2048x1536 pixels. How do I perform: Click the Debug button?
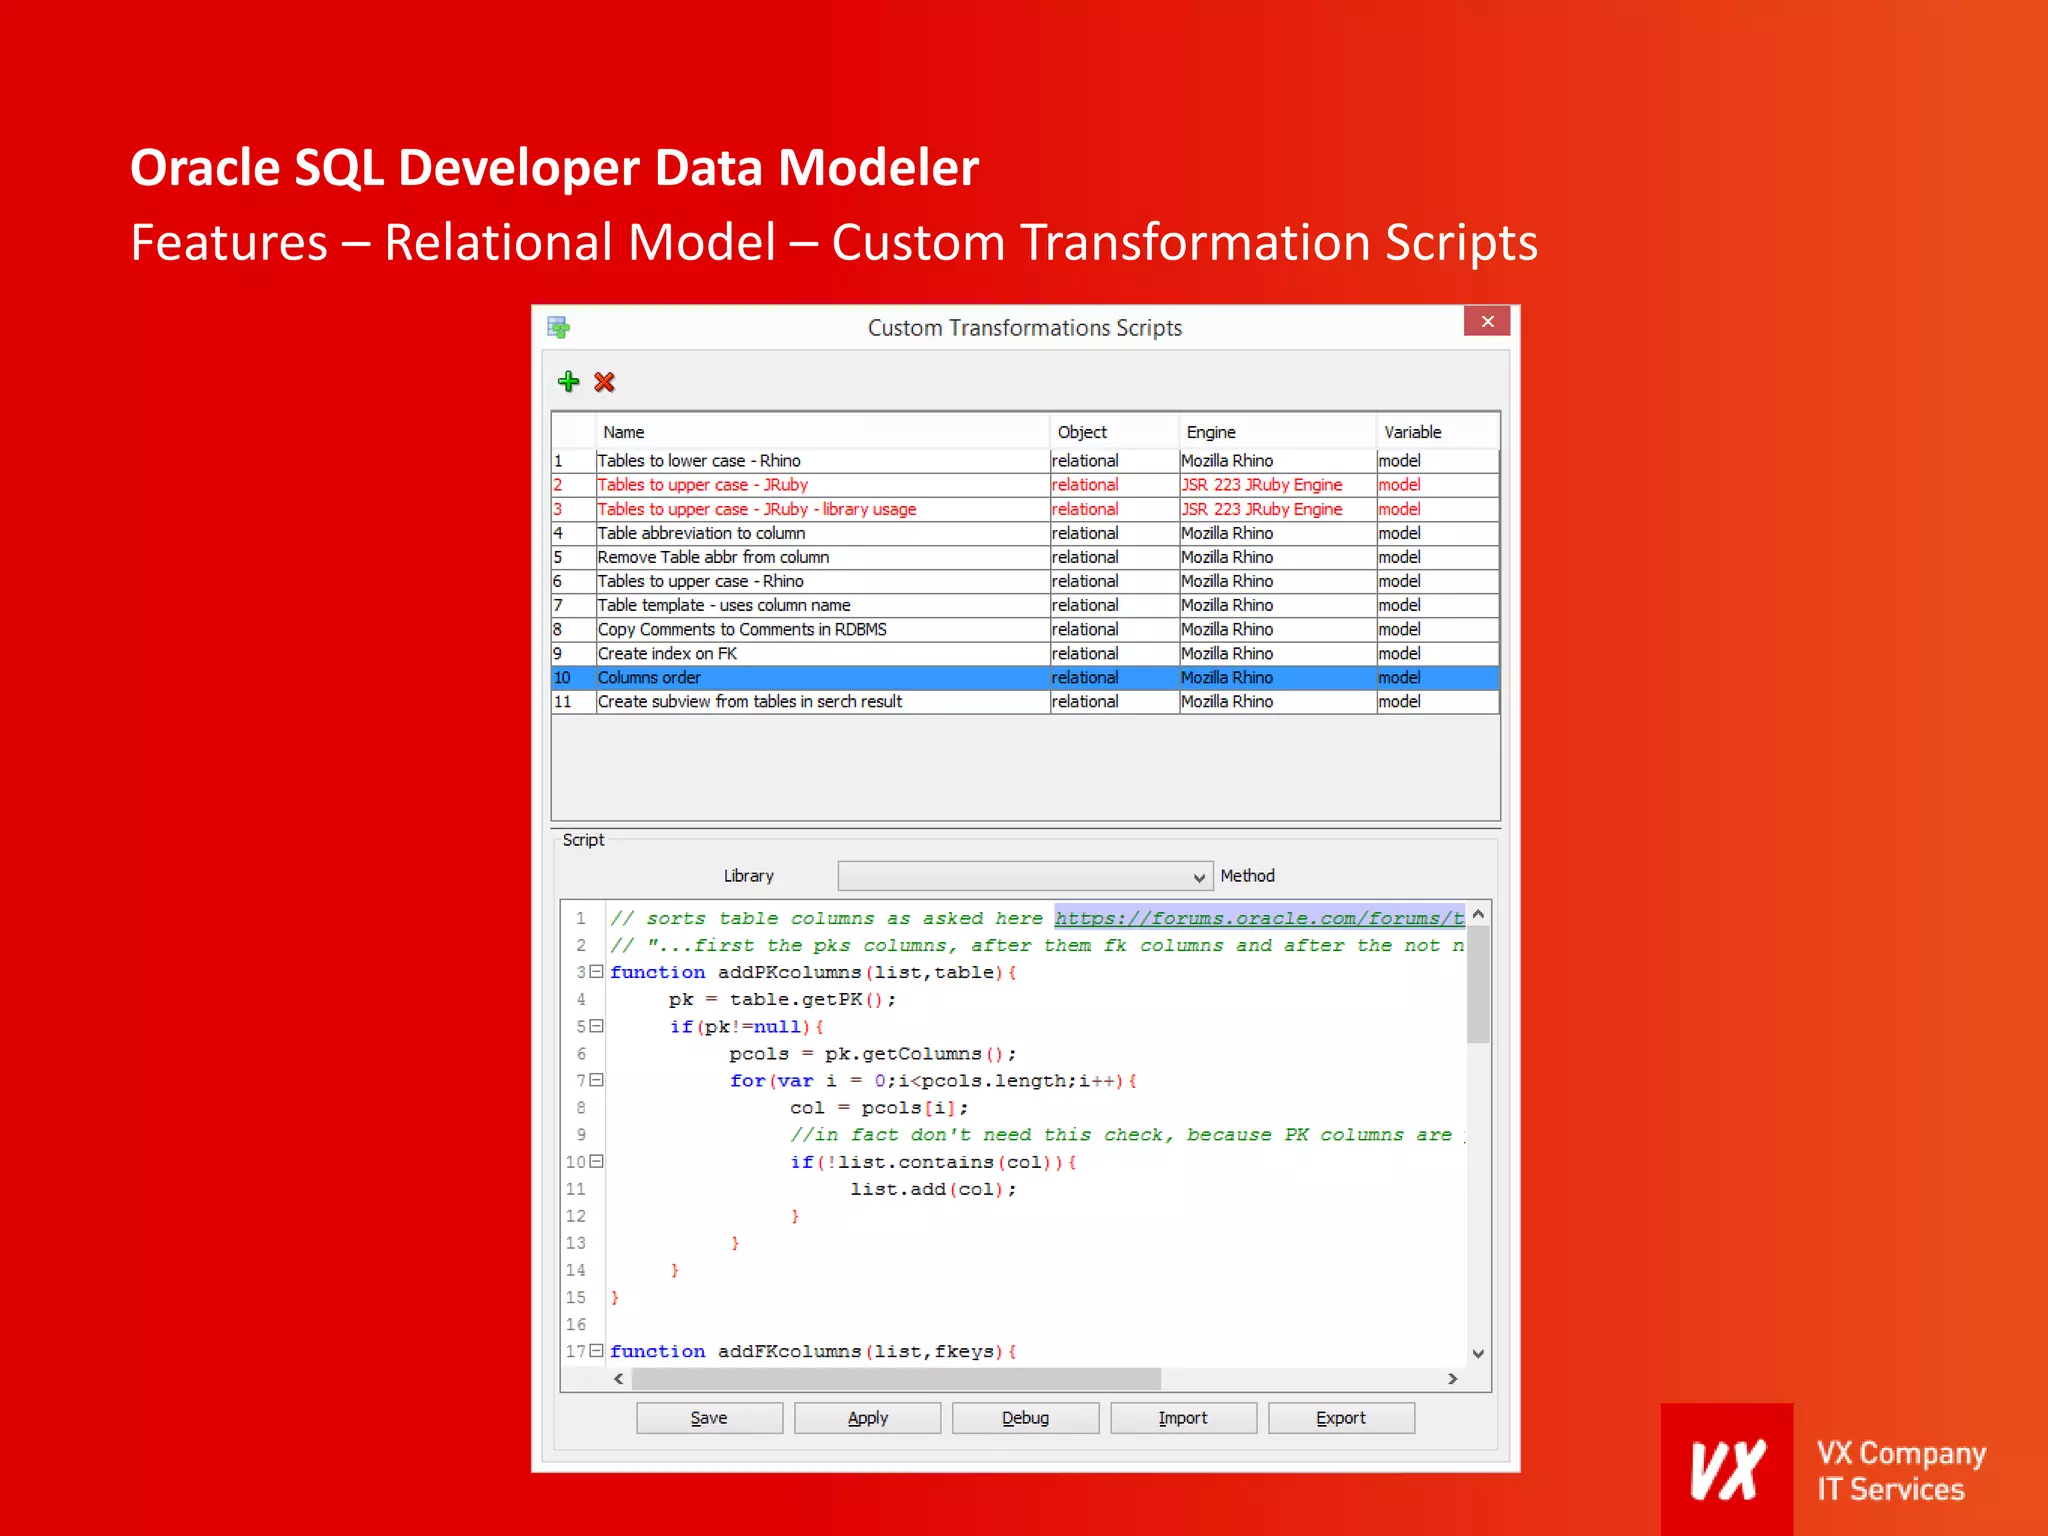click(1025, 1418)
